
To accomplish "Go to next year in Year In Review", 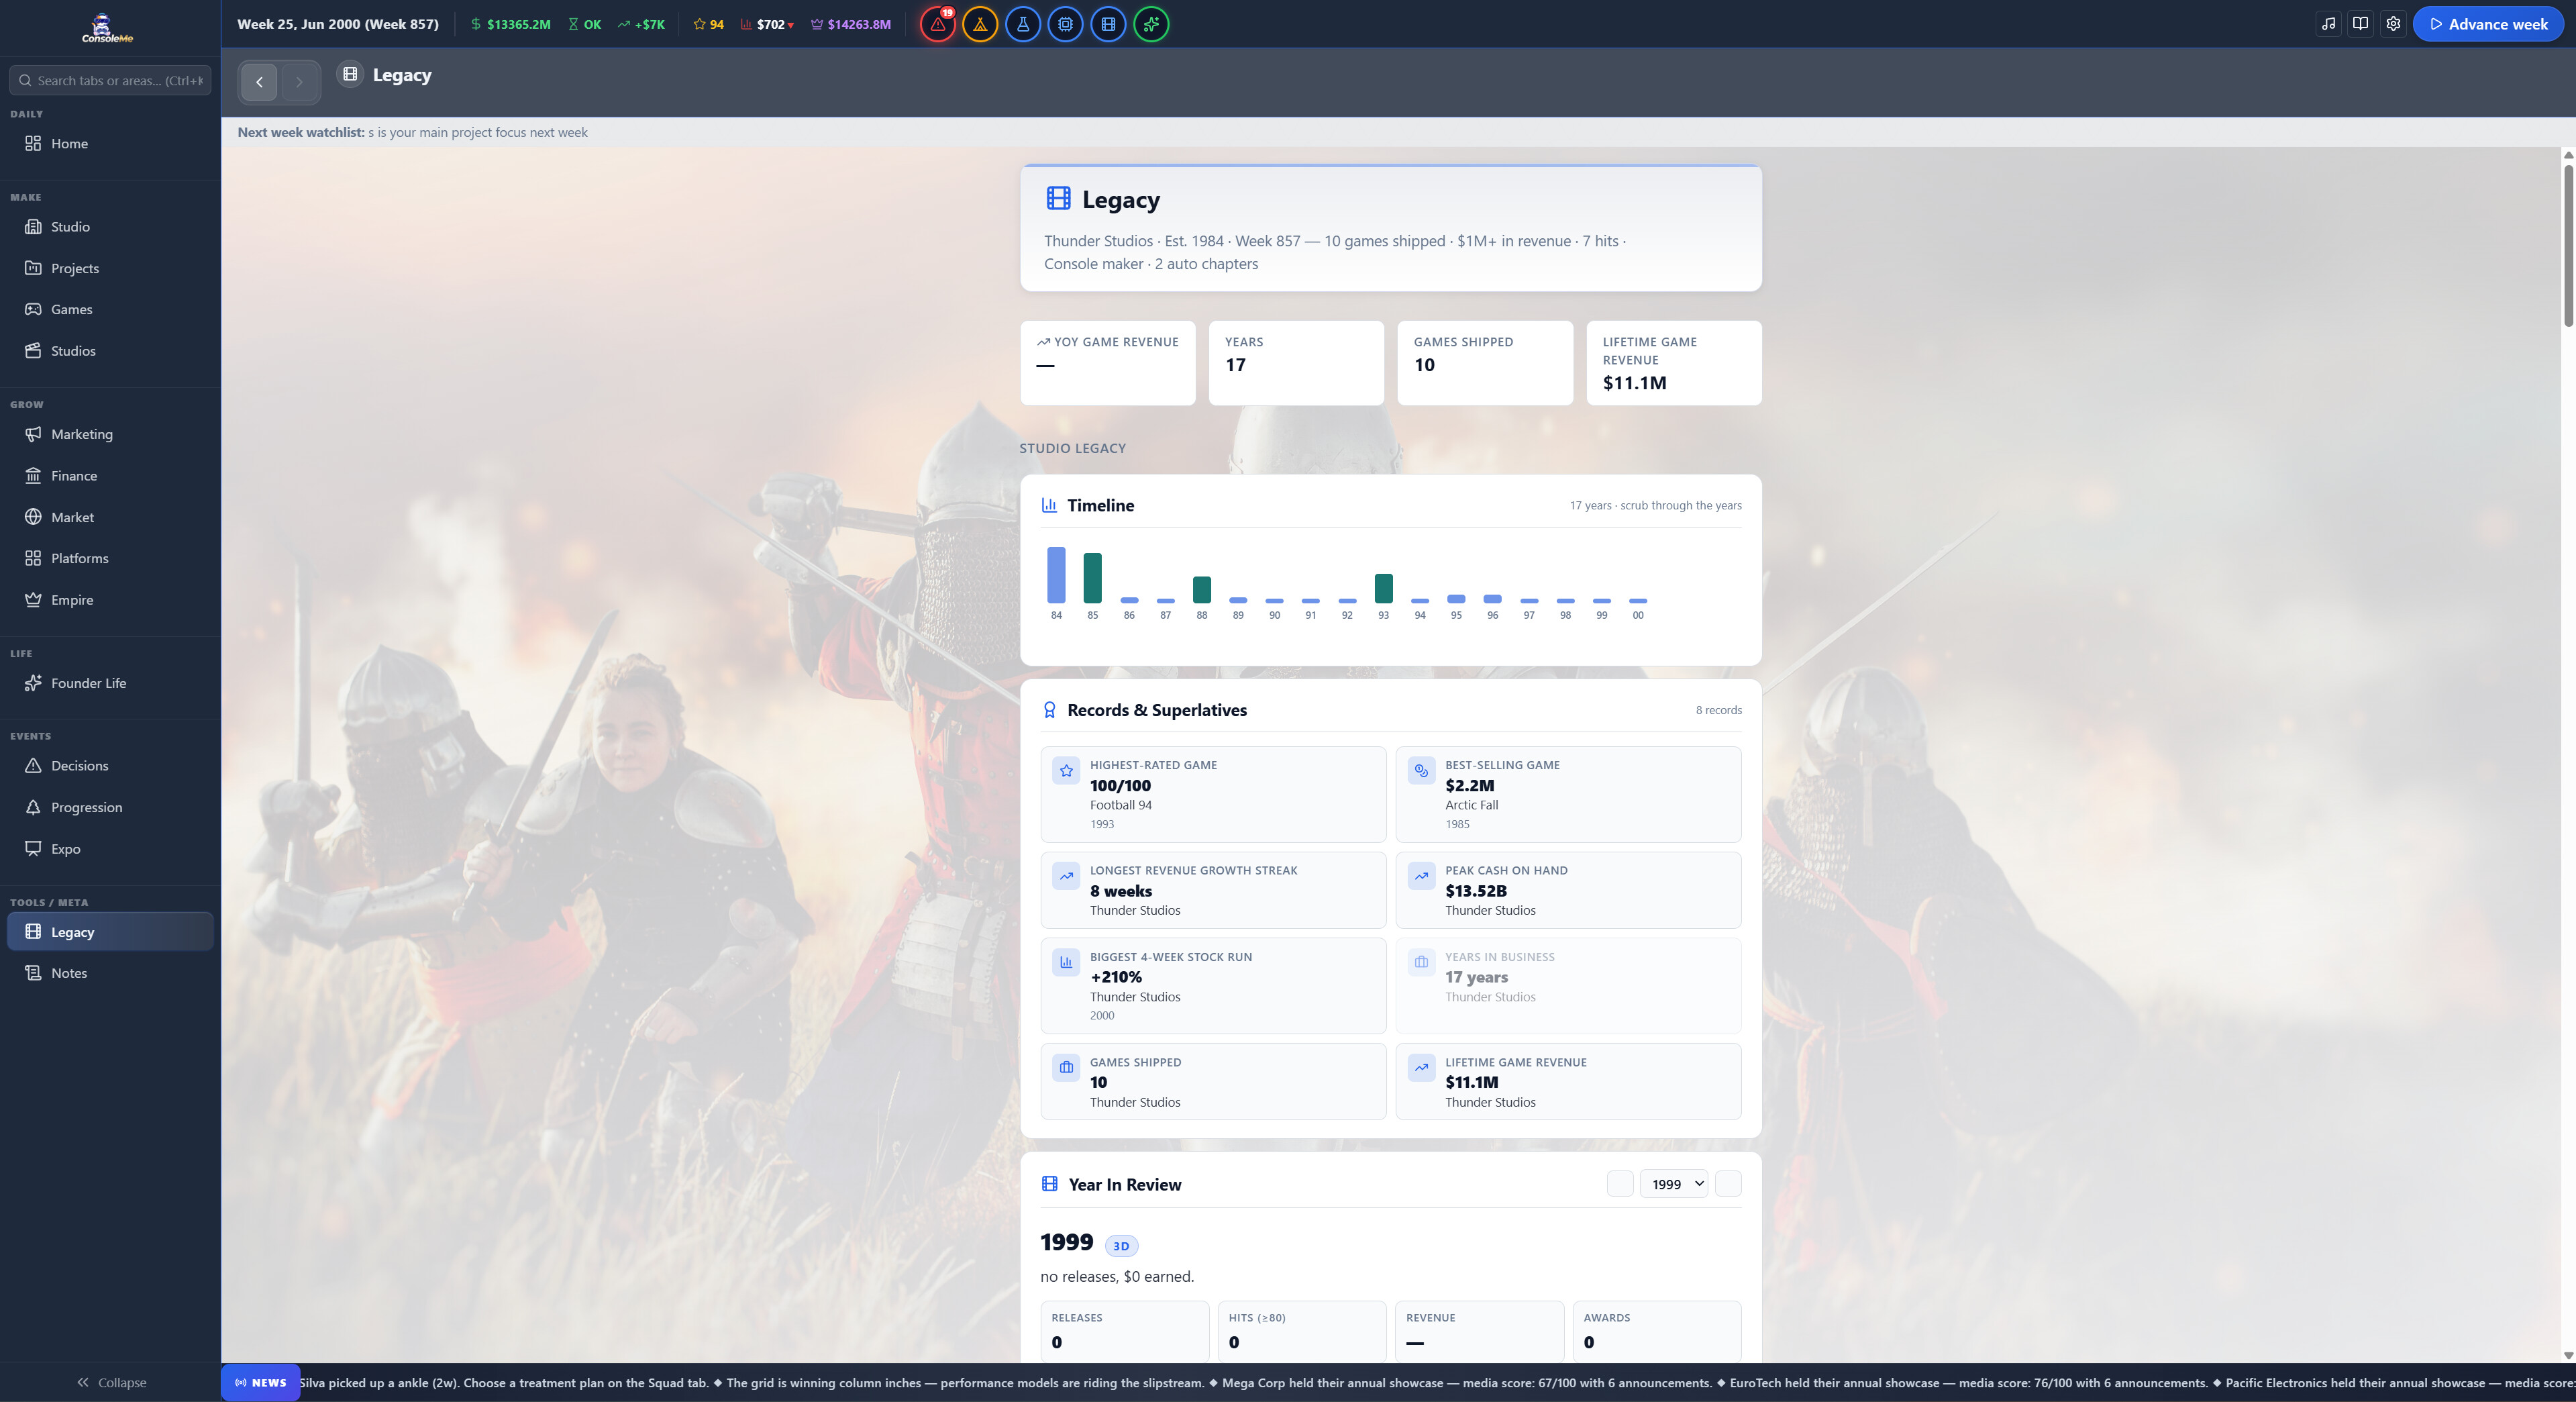I will tap(1728, 1184).
